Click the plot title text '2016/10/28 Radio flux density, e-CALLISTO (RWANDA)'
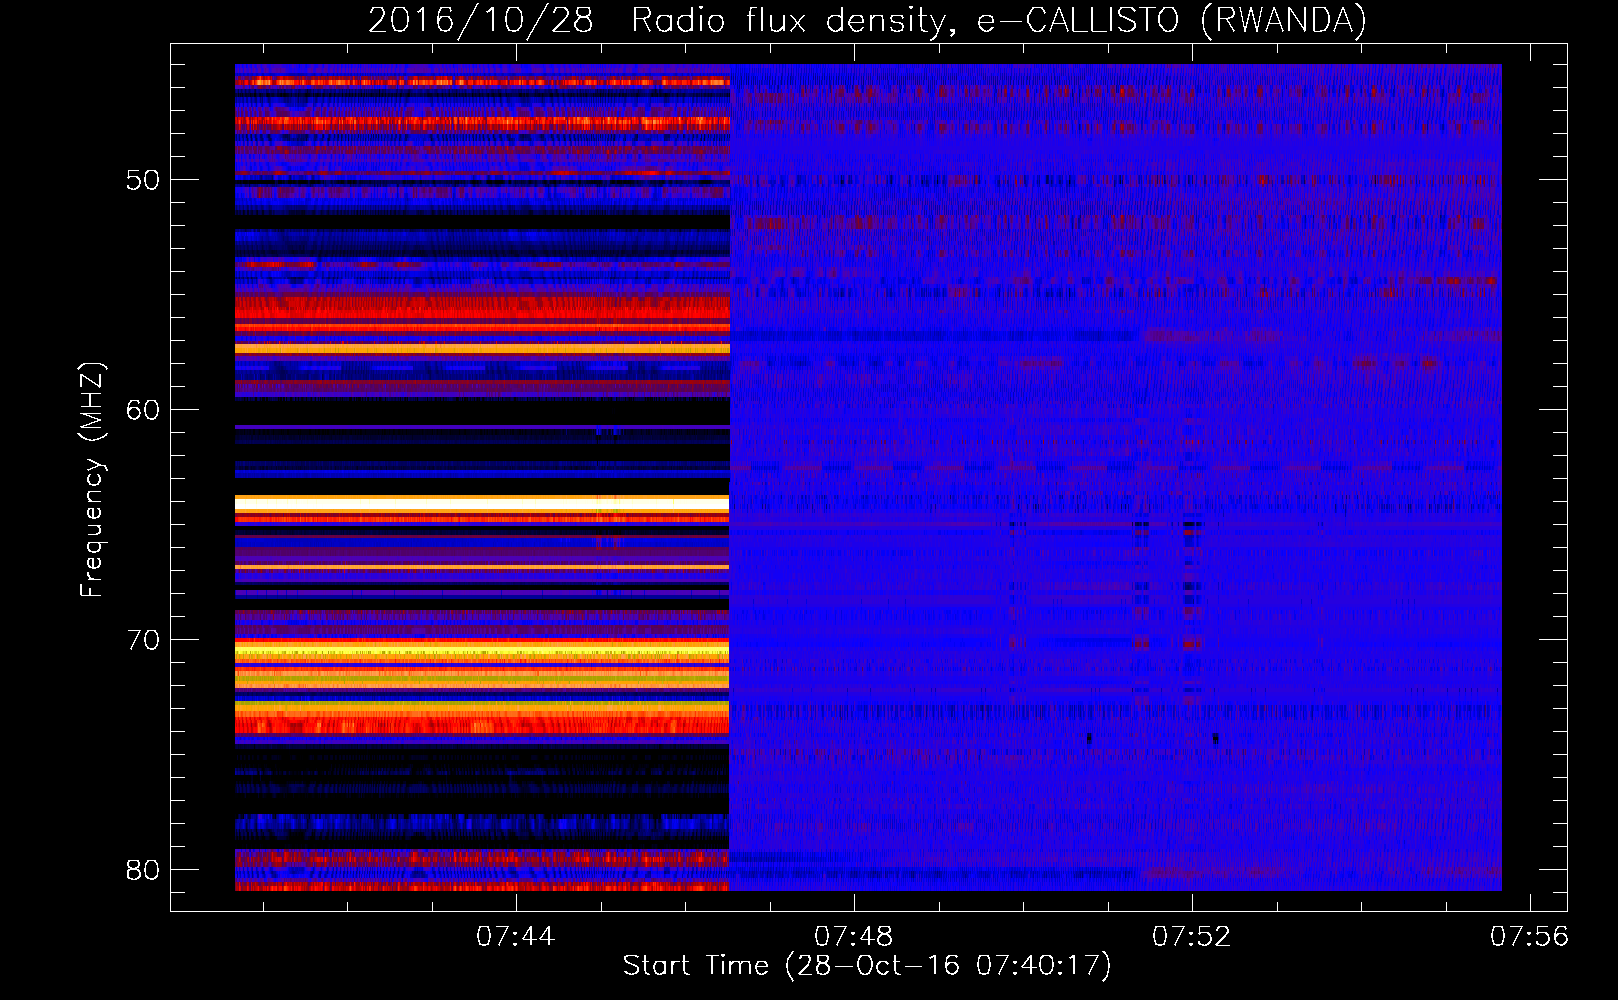 coord(867,20)
